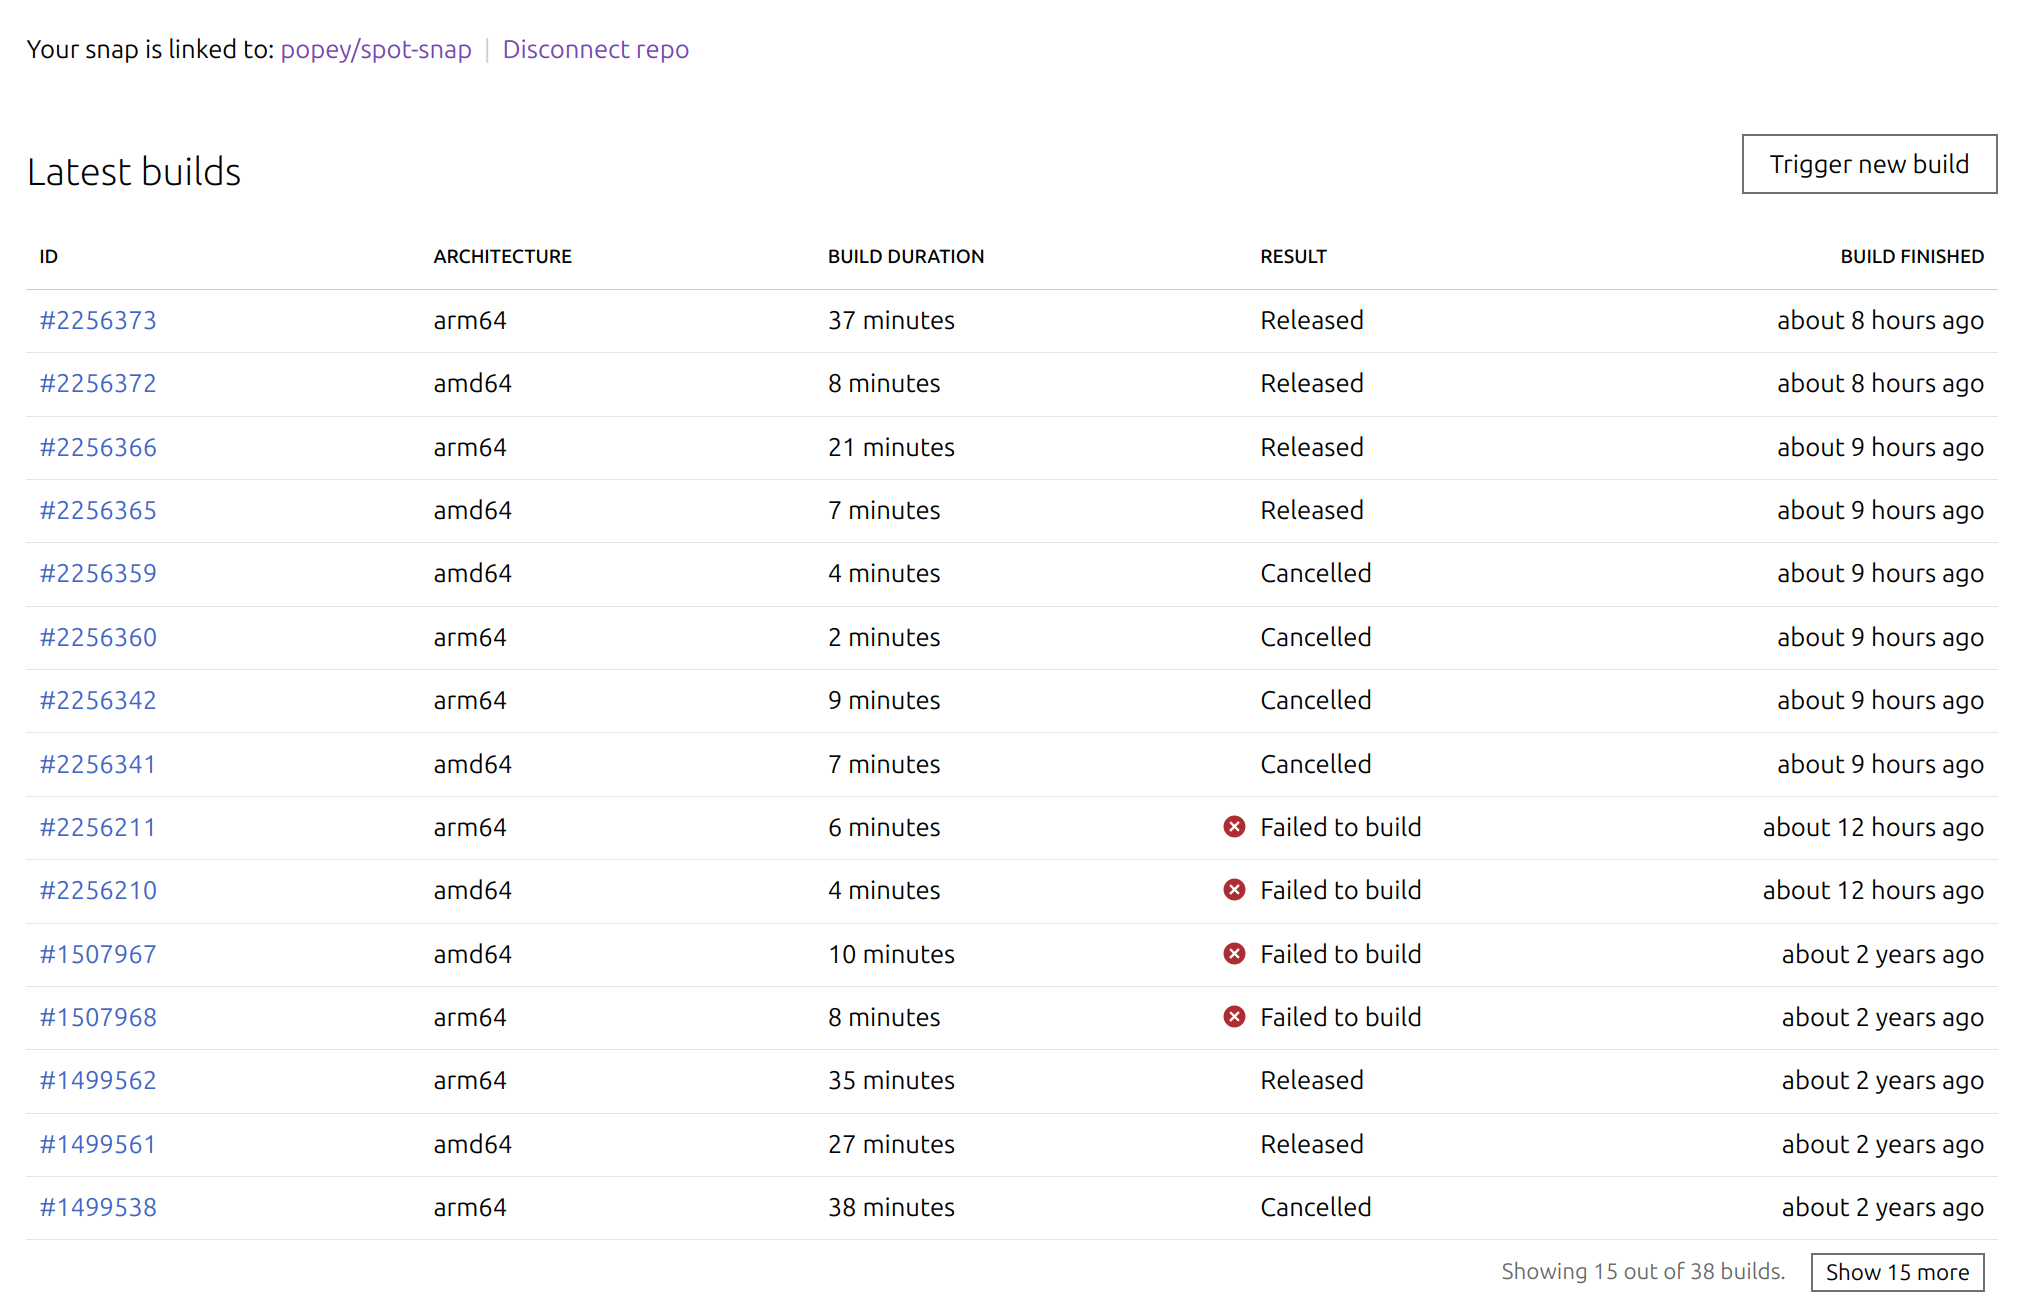The height and width of the screenshot is (1313, 2019).
Task: Click the failed icon for build #2256211
Action: click(x=1234, y=827)
